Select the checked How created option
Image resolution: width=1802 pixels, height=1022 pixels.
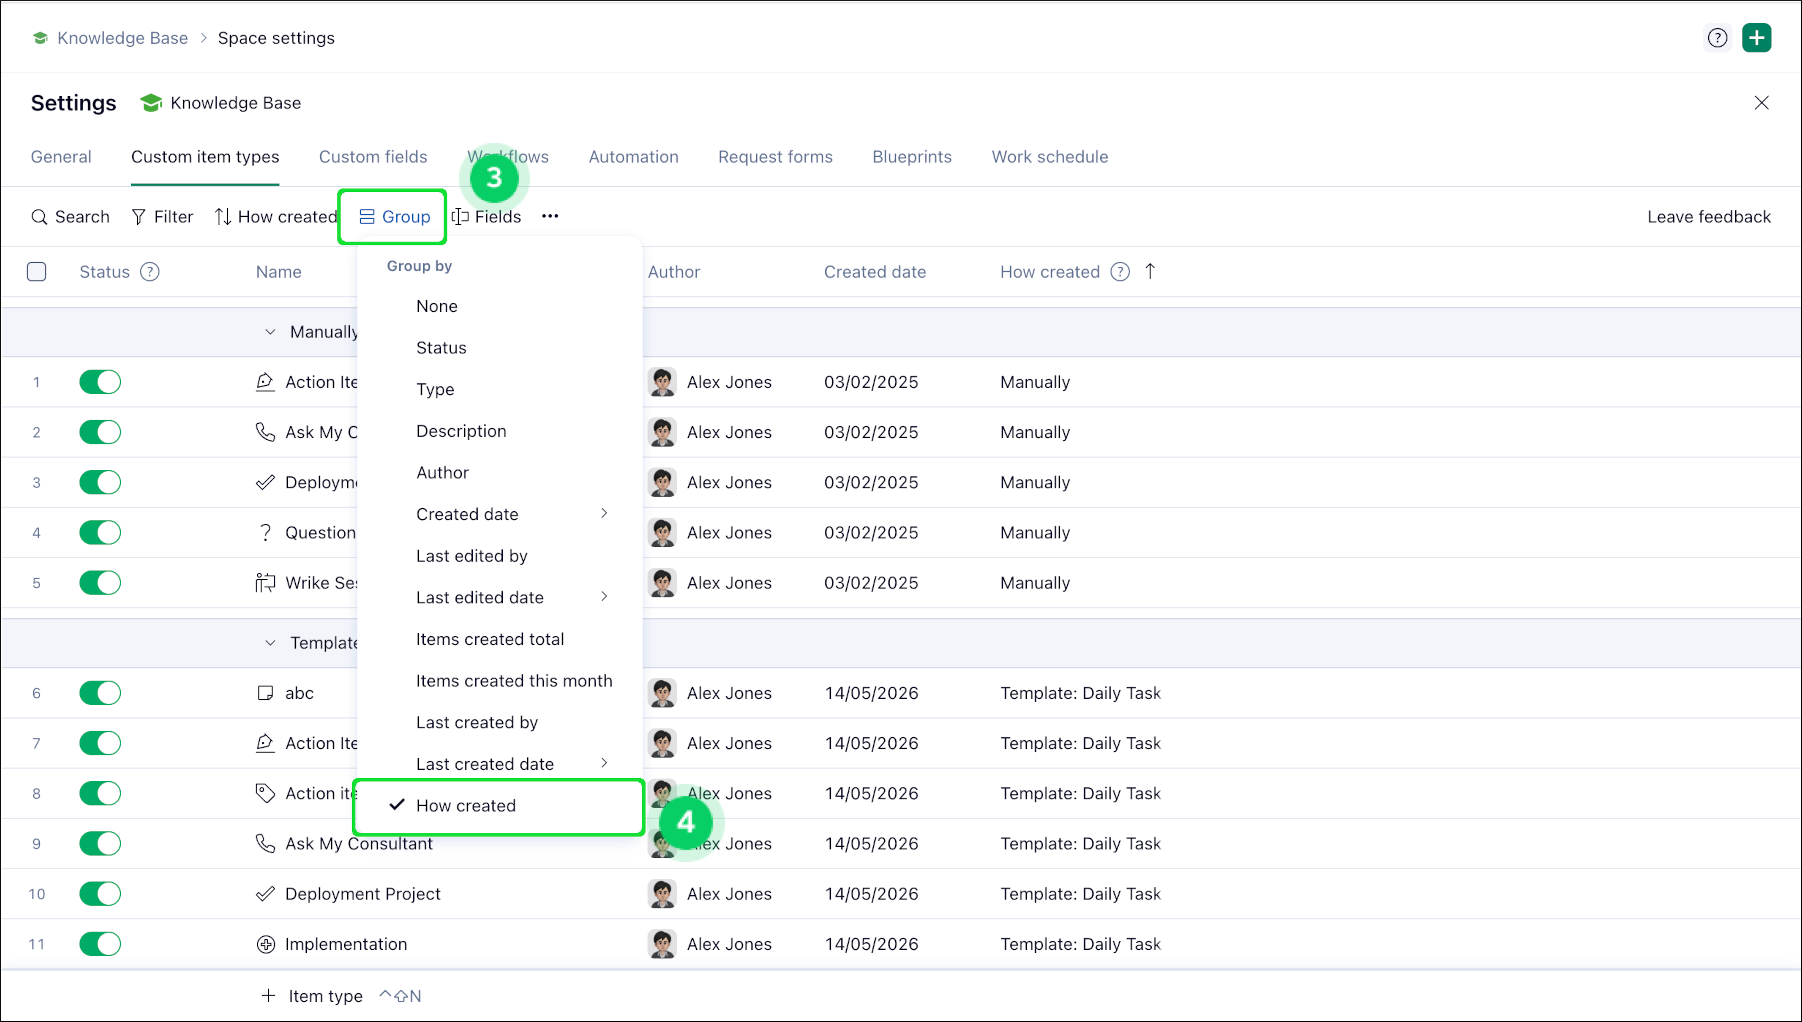(499, 806)
